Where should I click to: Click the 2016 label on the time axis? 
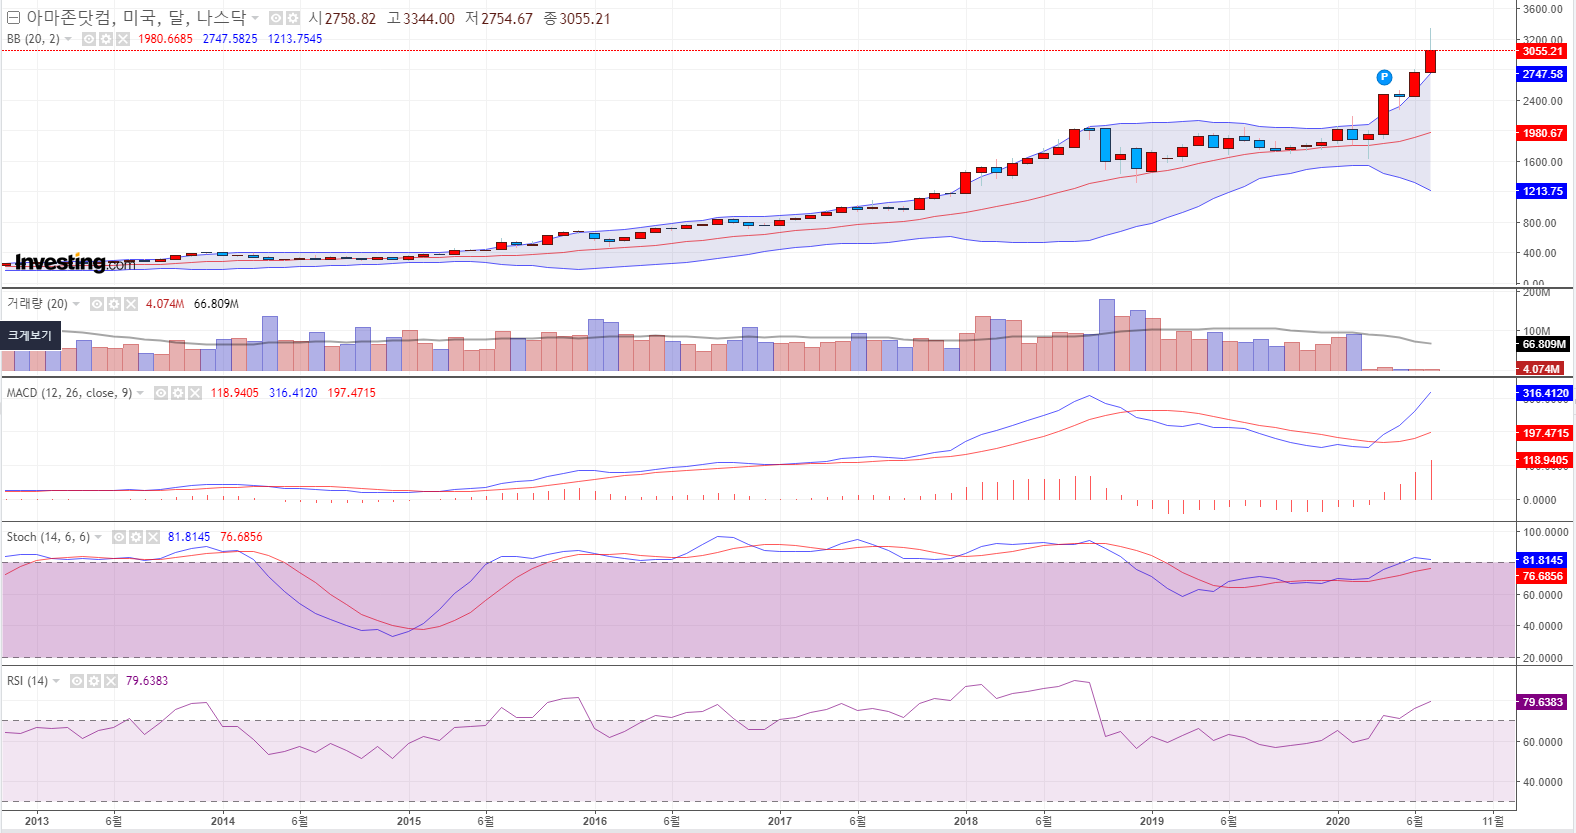[595, 821]
